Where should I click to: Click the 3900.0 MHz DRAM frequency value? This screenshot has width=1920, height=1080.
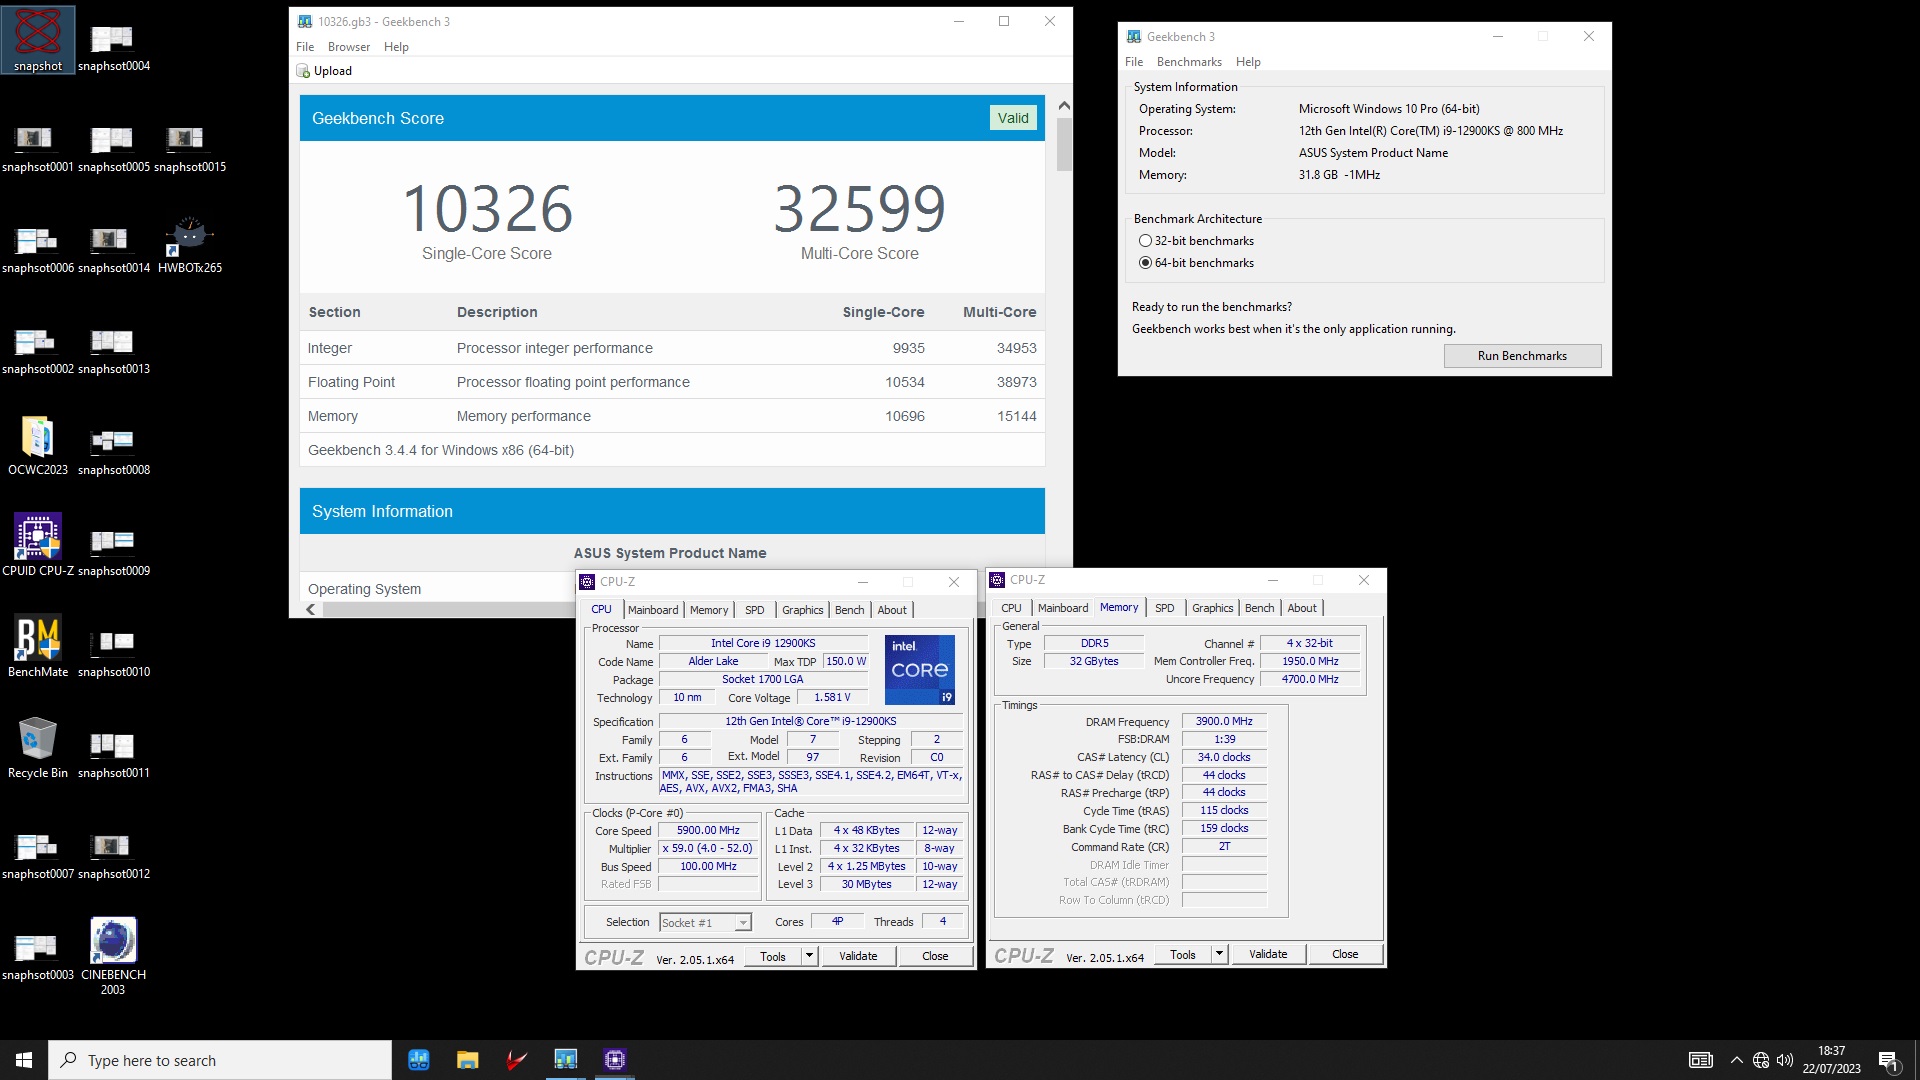1224,721
